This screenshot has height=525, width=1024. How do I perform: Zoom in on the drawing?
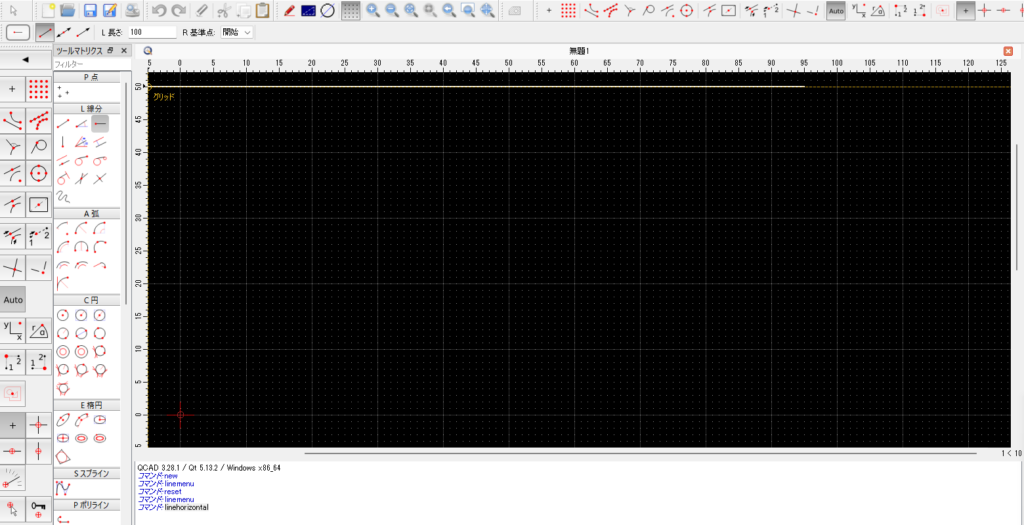[x=373, y=10]
